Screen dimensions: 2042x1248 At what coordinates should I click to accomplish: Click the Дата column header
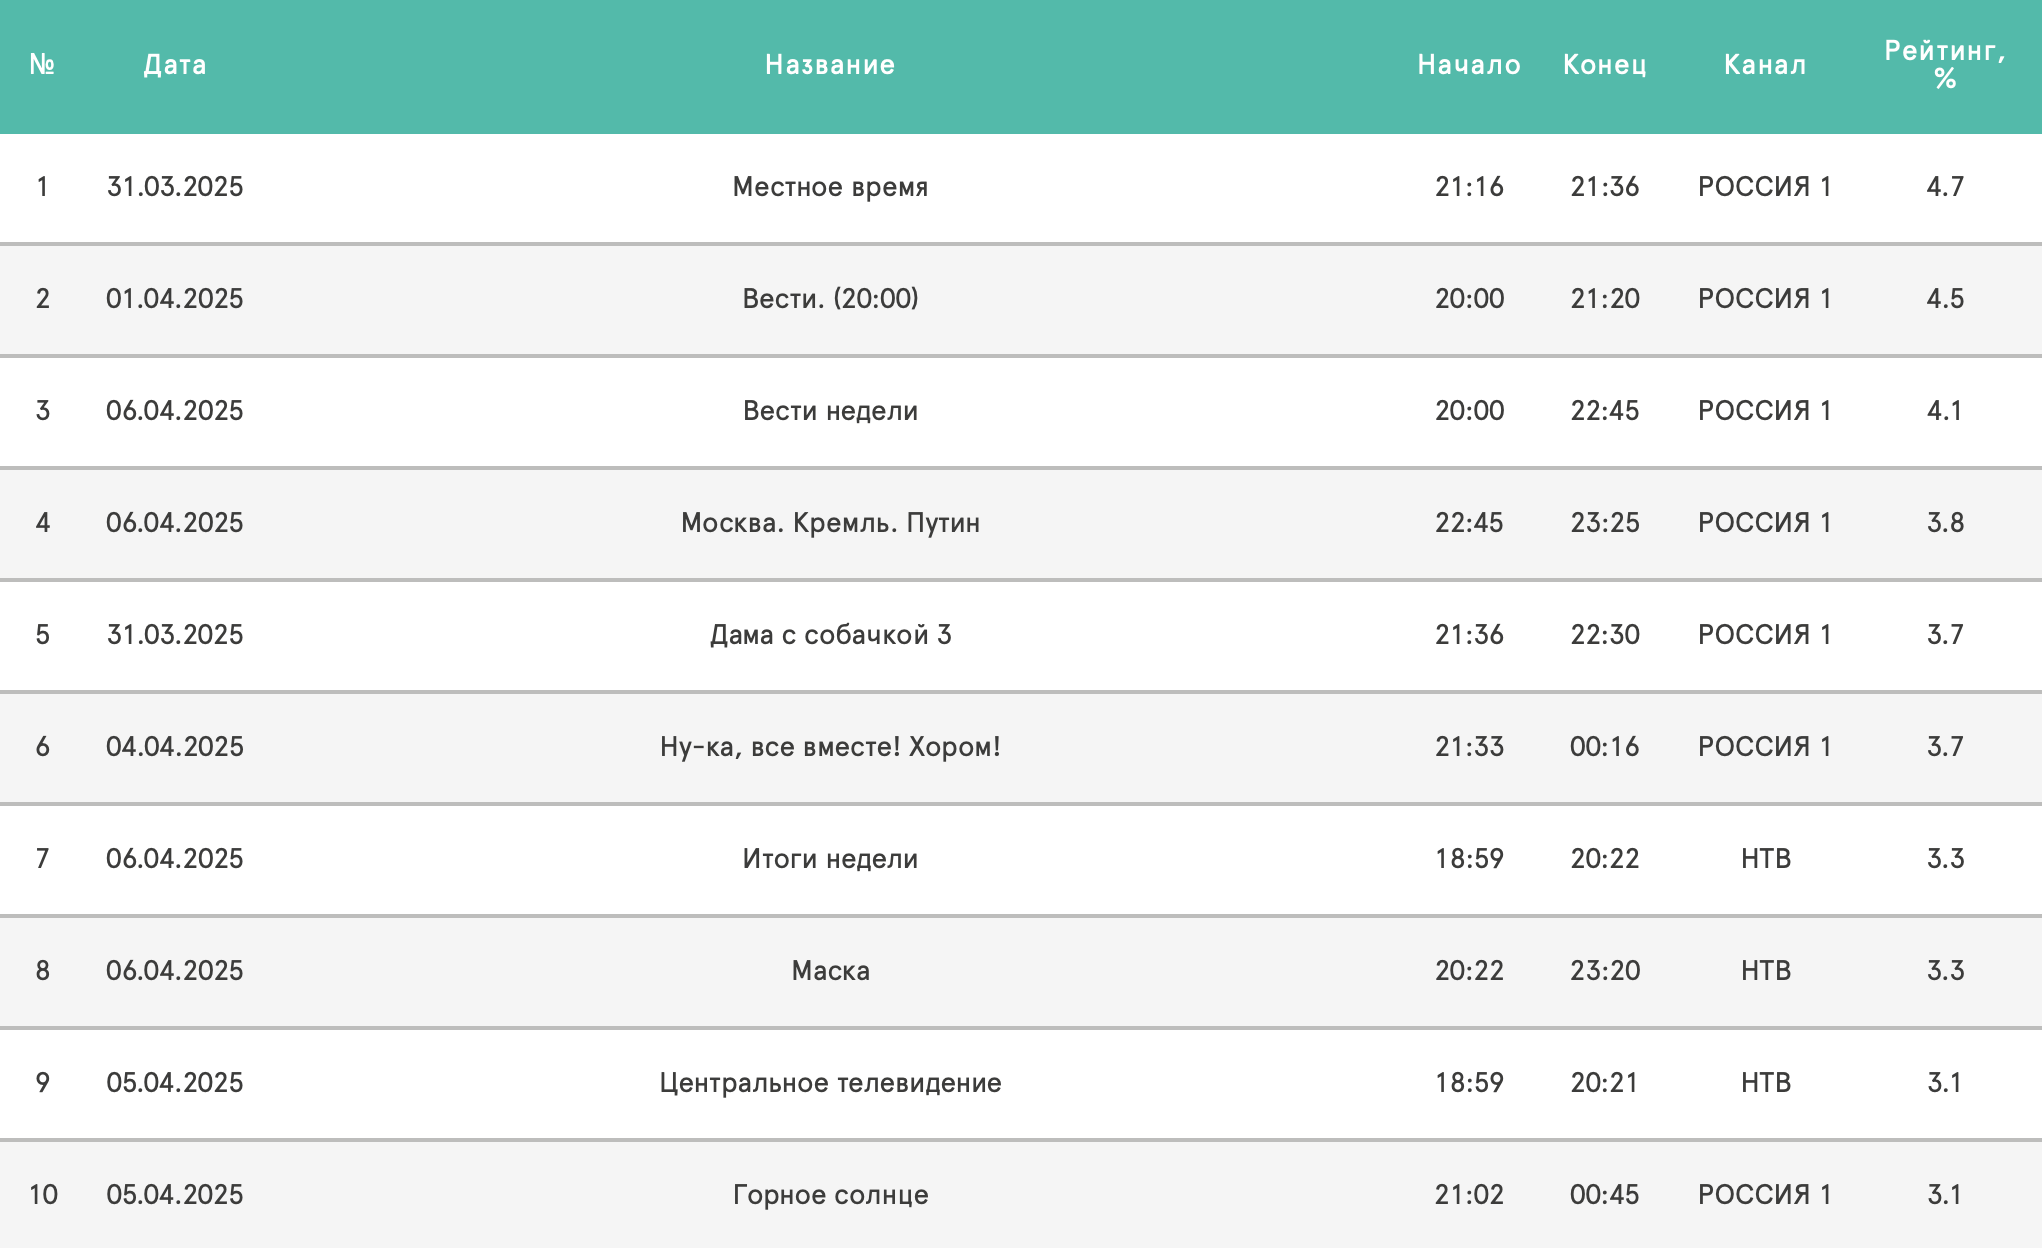pos(175,65)
